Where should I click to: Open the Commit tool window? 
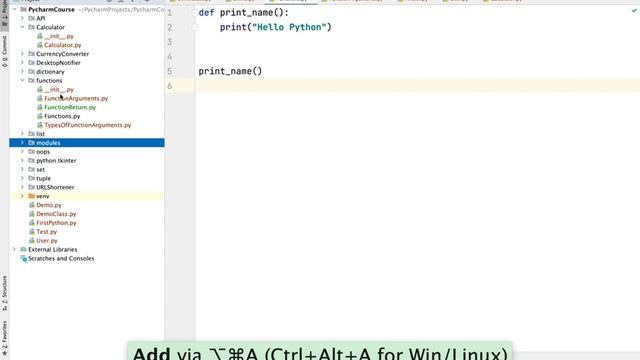click(4, 52)
